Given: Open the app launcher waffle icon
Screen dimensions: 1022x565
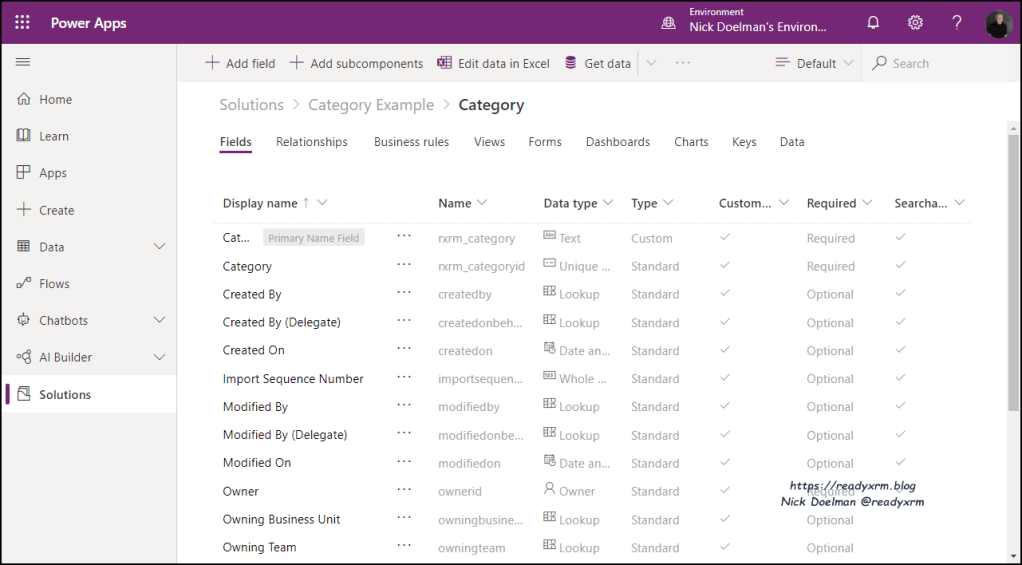Looking at the screenshot, I should point(22,23).
